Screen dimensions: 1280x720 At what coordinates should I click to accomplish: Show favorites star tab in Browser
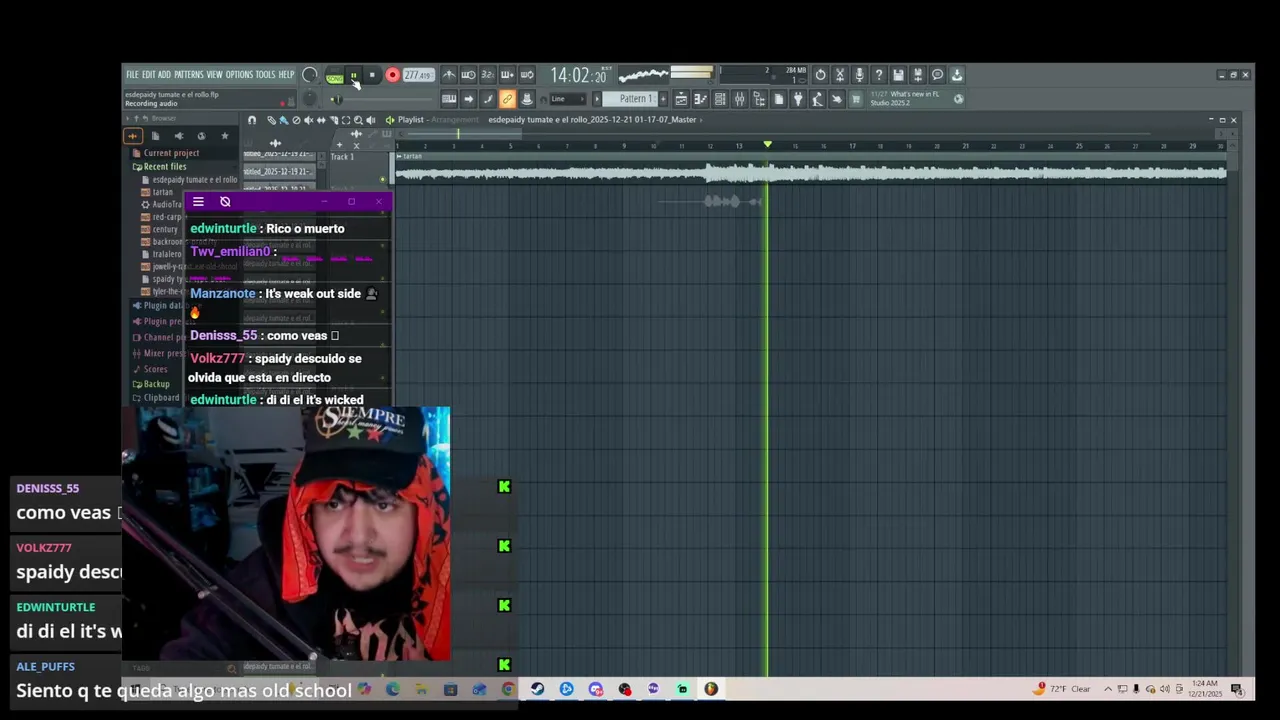pyautogui.click(x=224, y=136)
